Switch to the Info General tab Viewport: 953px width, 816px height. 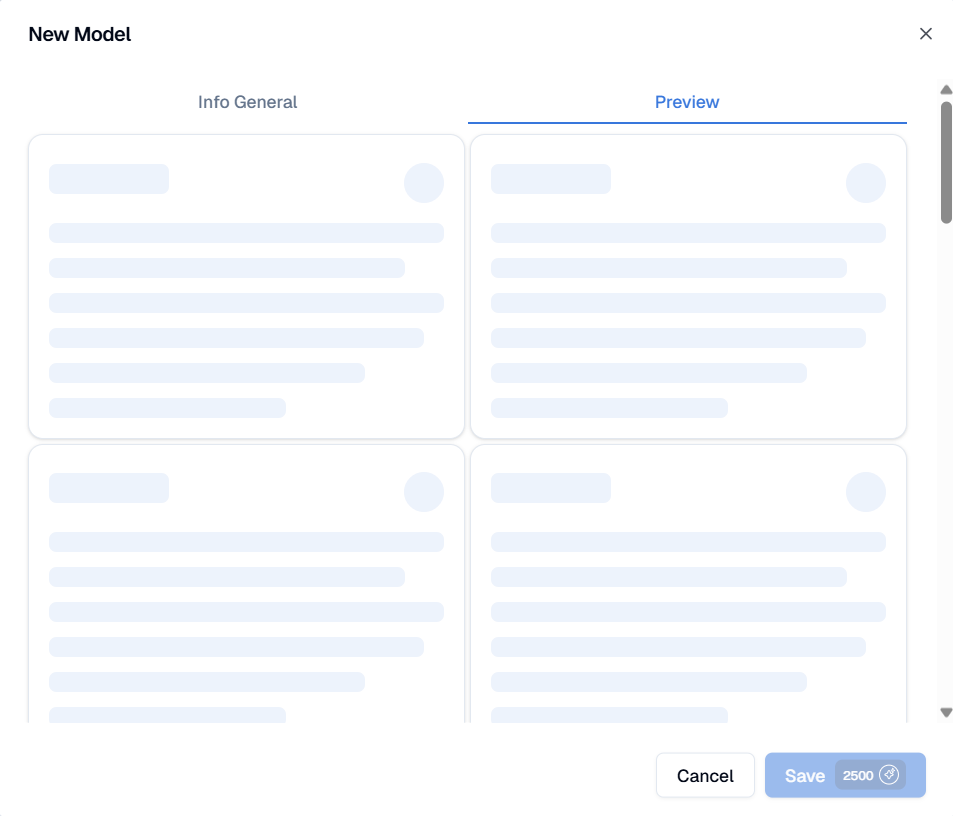[248, 102]
